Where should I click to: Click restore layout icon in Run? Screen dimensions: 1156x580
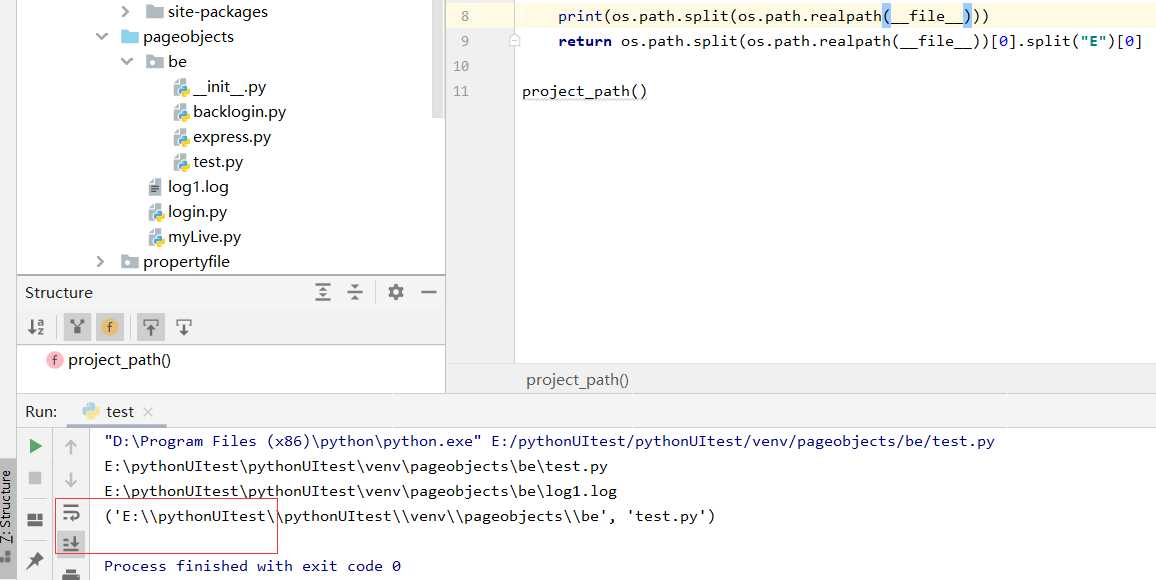pos(35,520)
